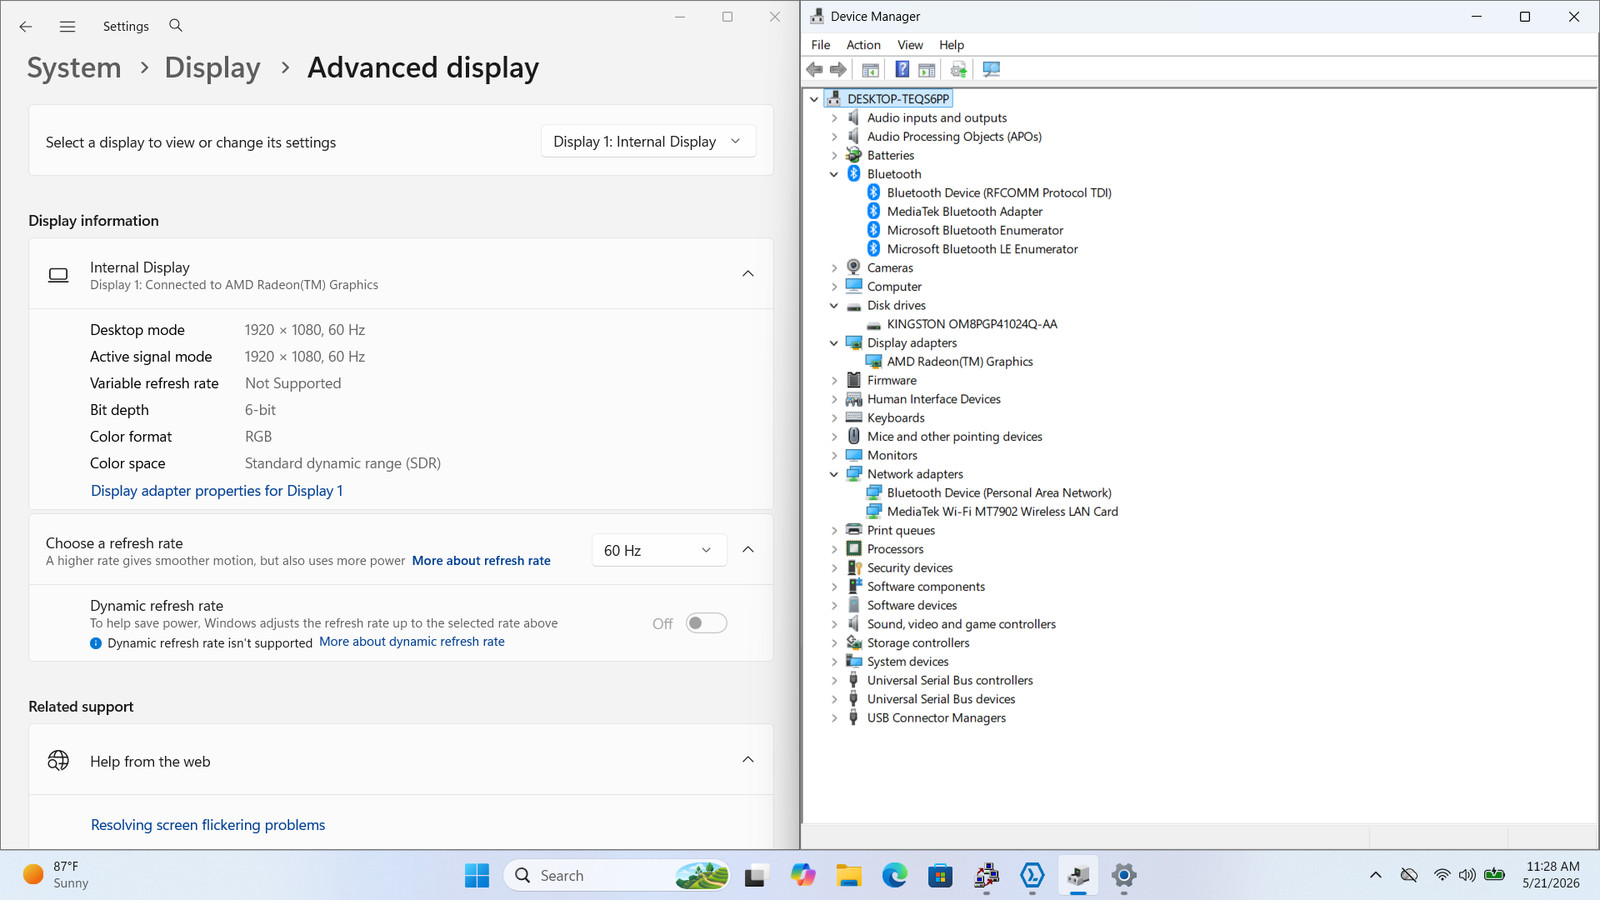The image size is (1600, 900).
Task: Click Show/Hide Console Tree toolbar icon
Action: click(870, 69)
